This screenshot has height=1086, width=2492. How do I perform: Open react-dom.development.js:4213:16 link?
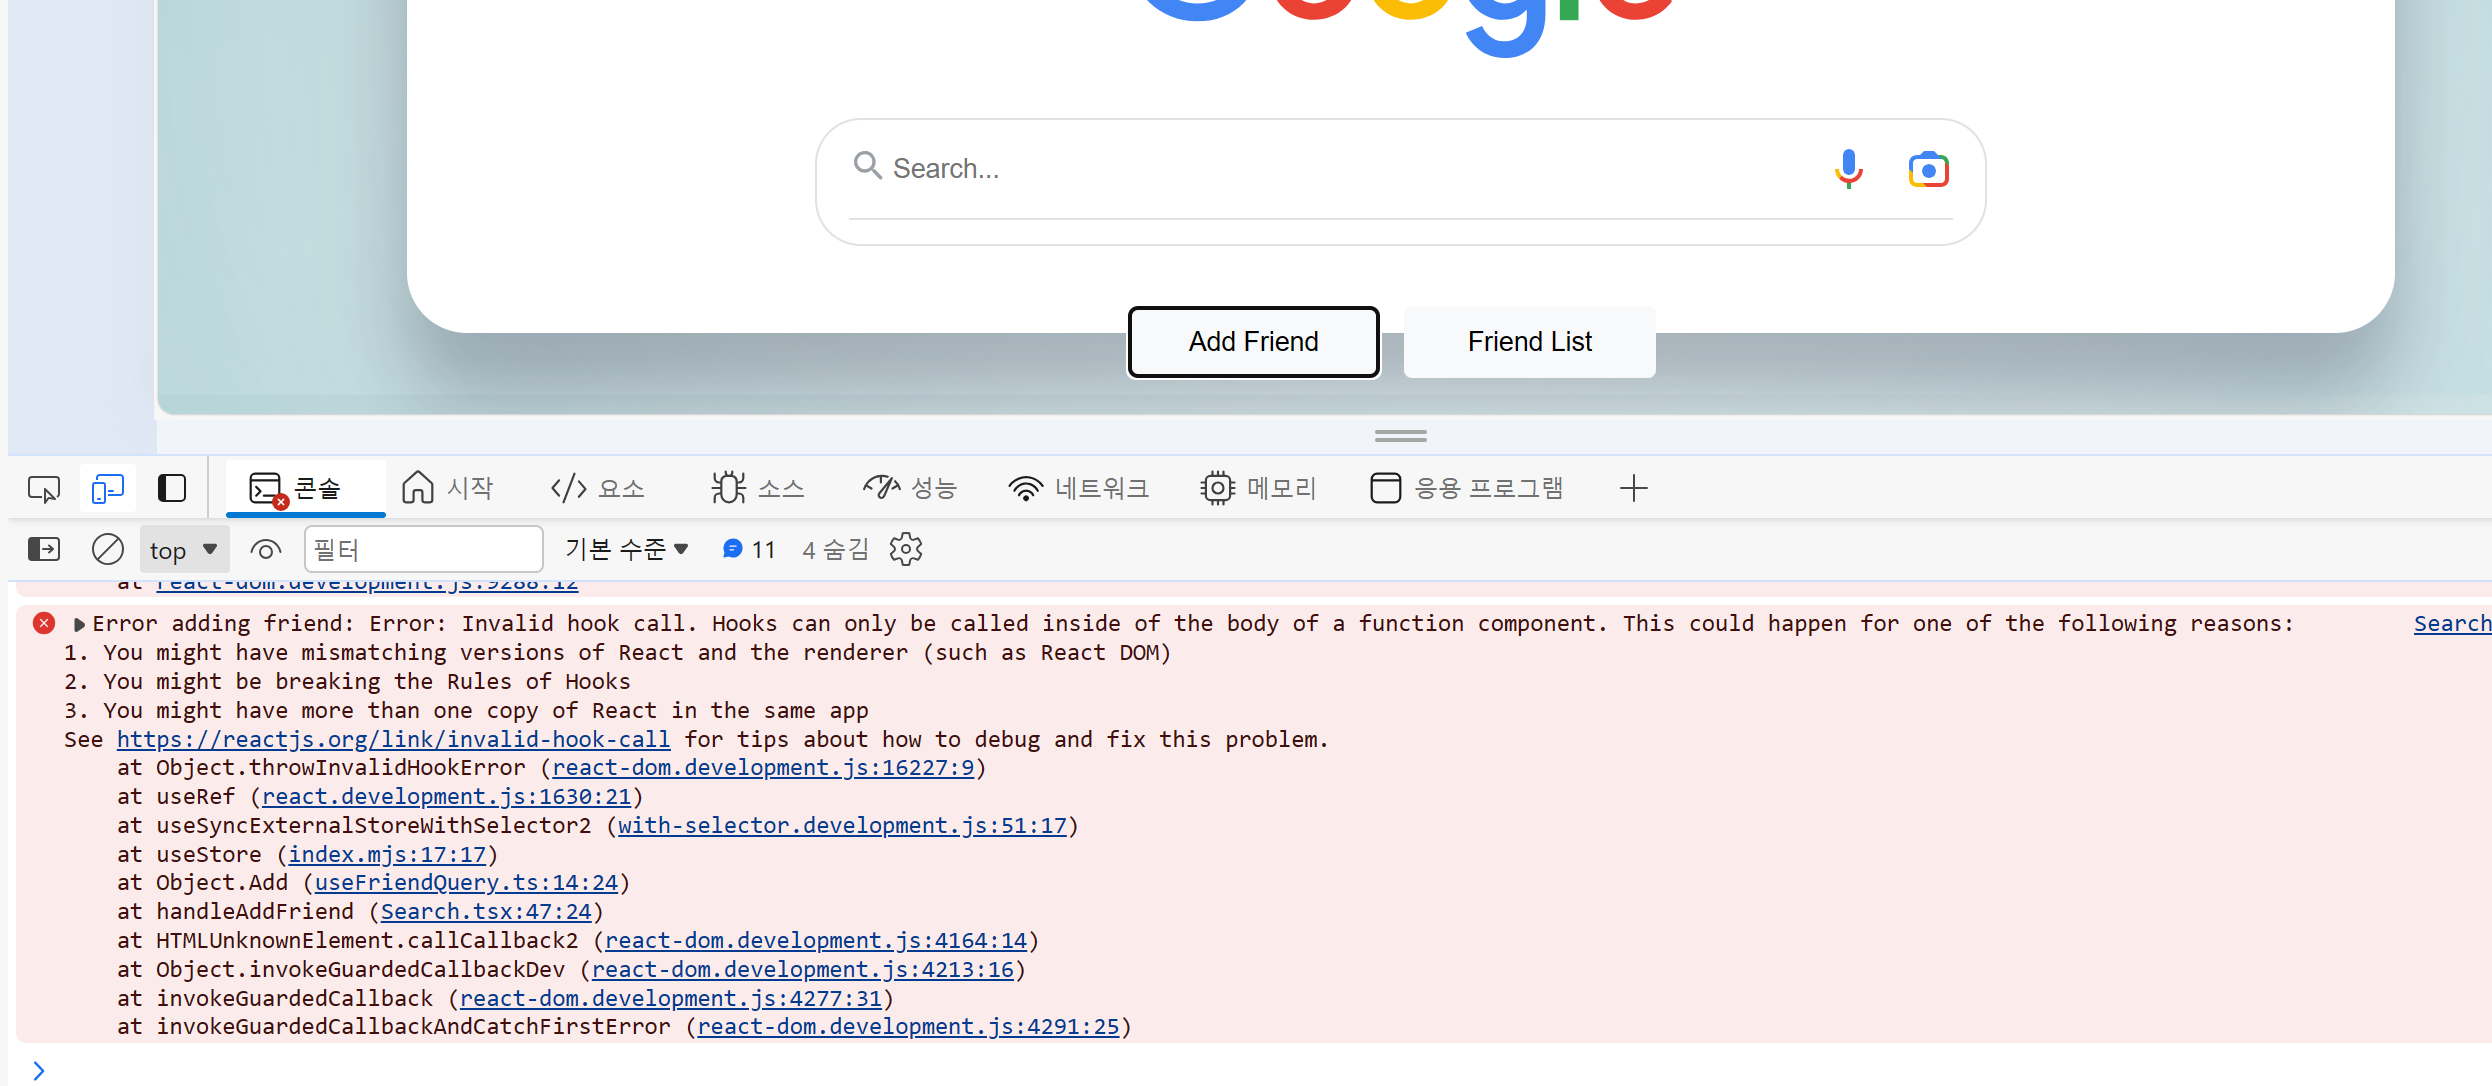[803, 970]
